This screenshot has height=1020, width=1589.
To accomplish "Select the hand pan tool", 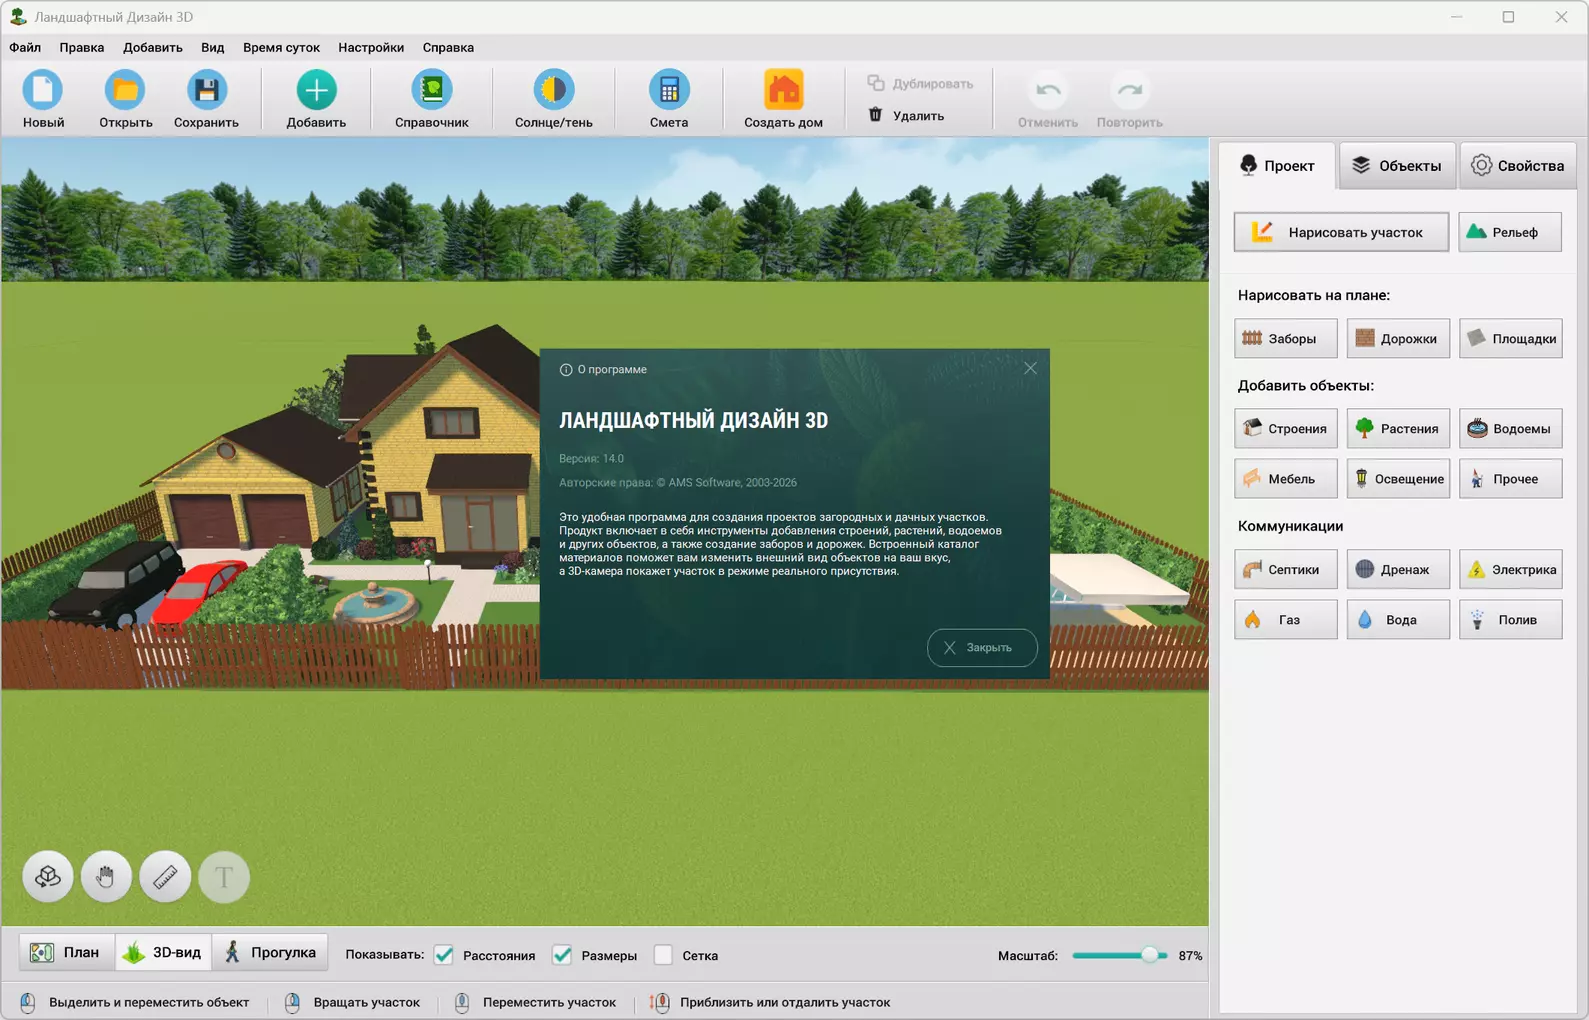I will pos(106,877).
